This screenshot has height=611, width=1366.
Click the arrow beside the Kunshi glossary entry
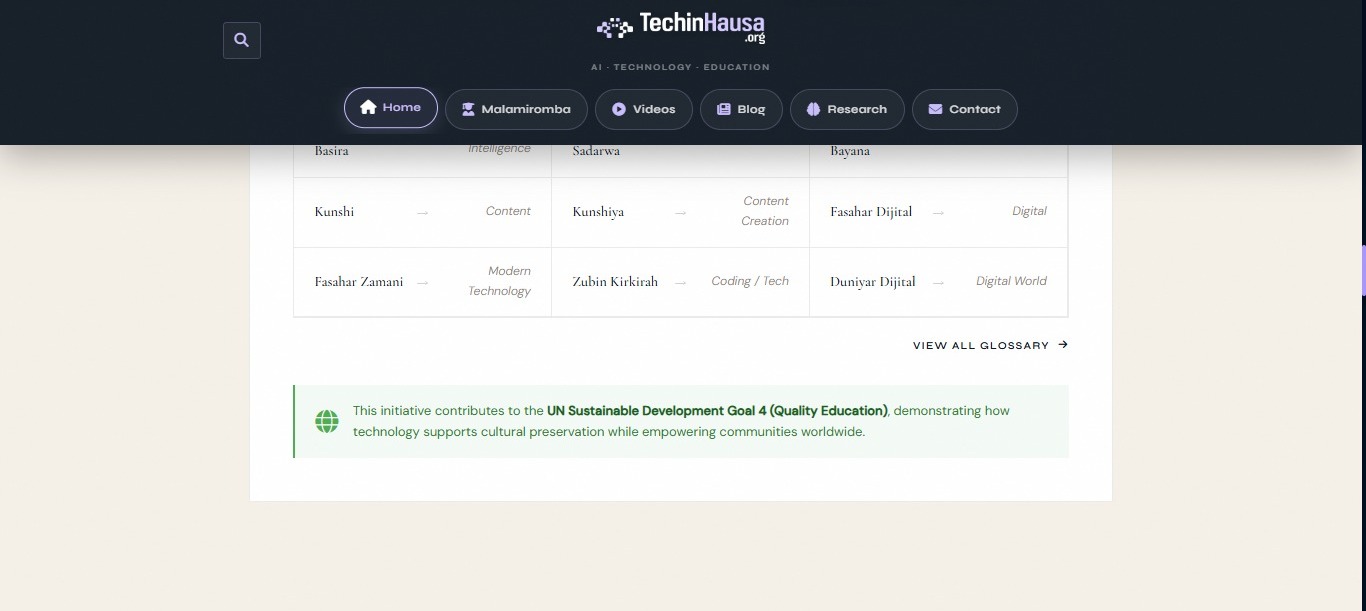point(422,212)
